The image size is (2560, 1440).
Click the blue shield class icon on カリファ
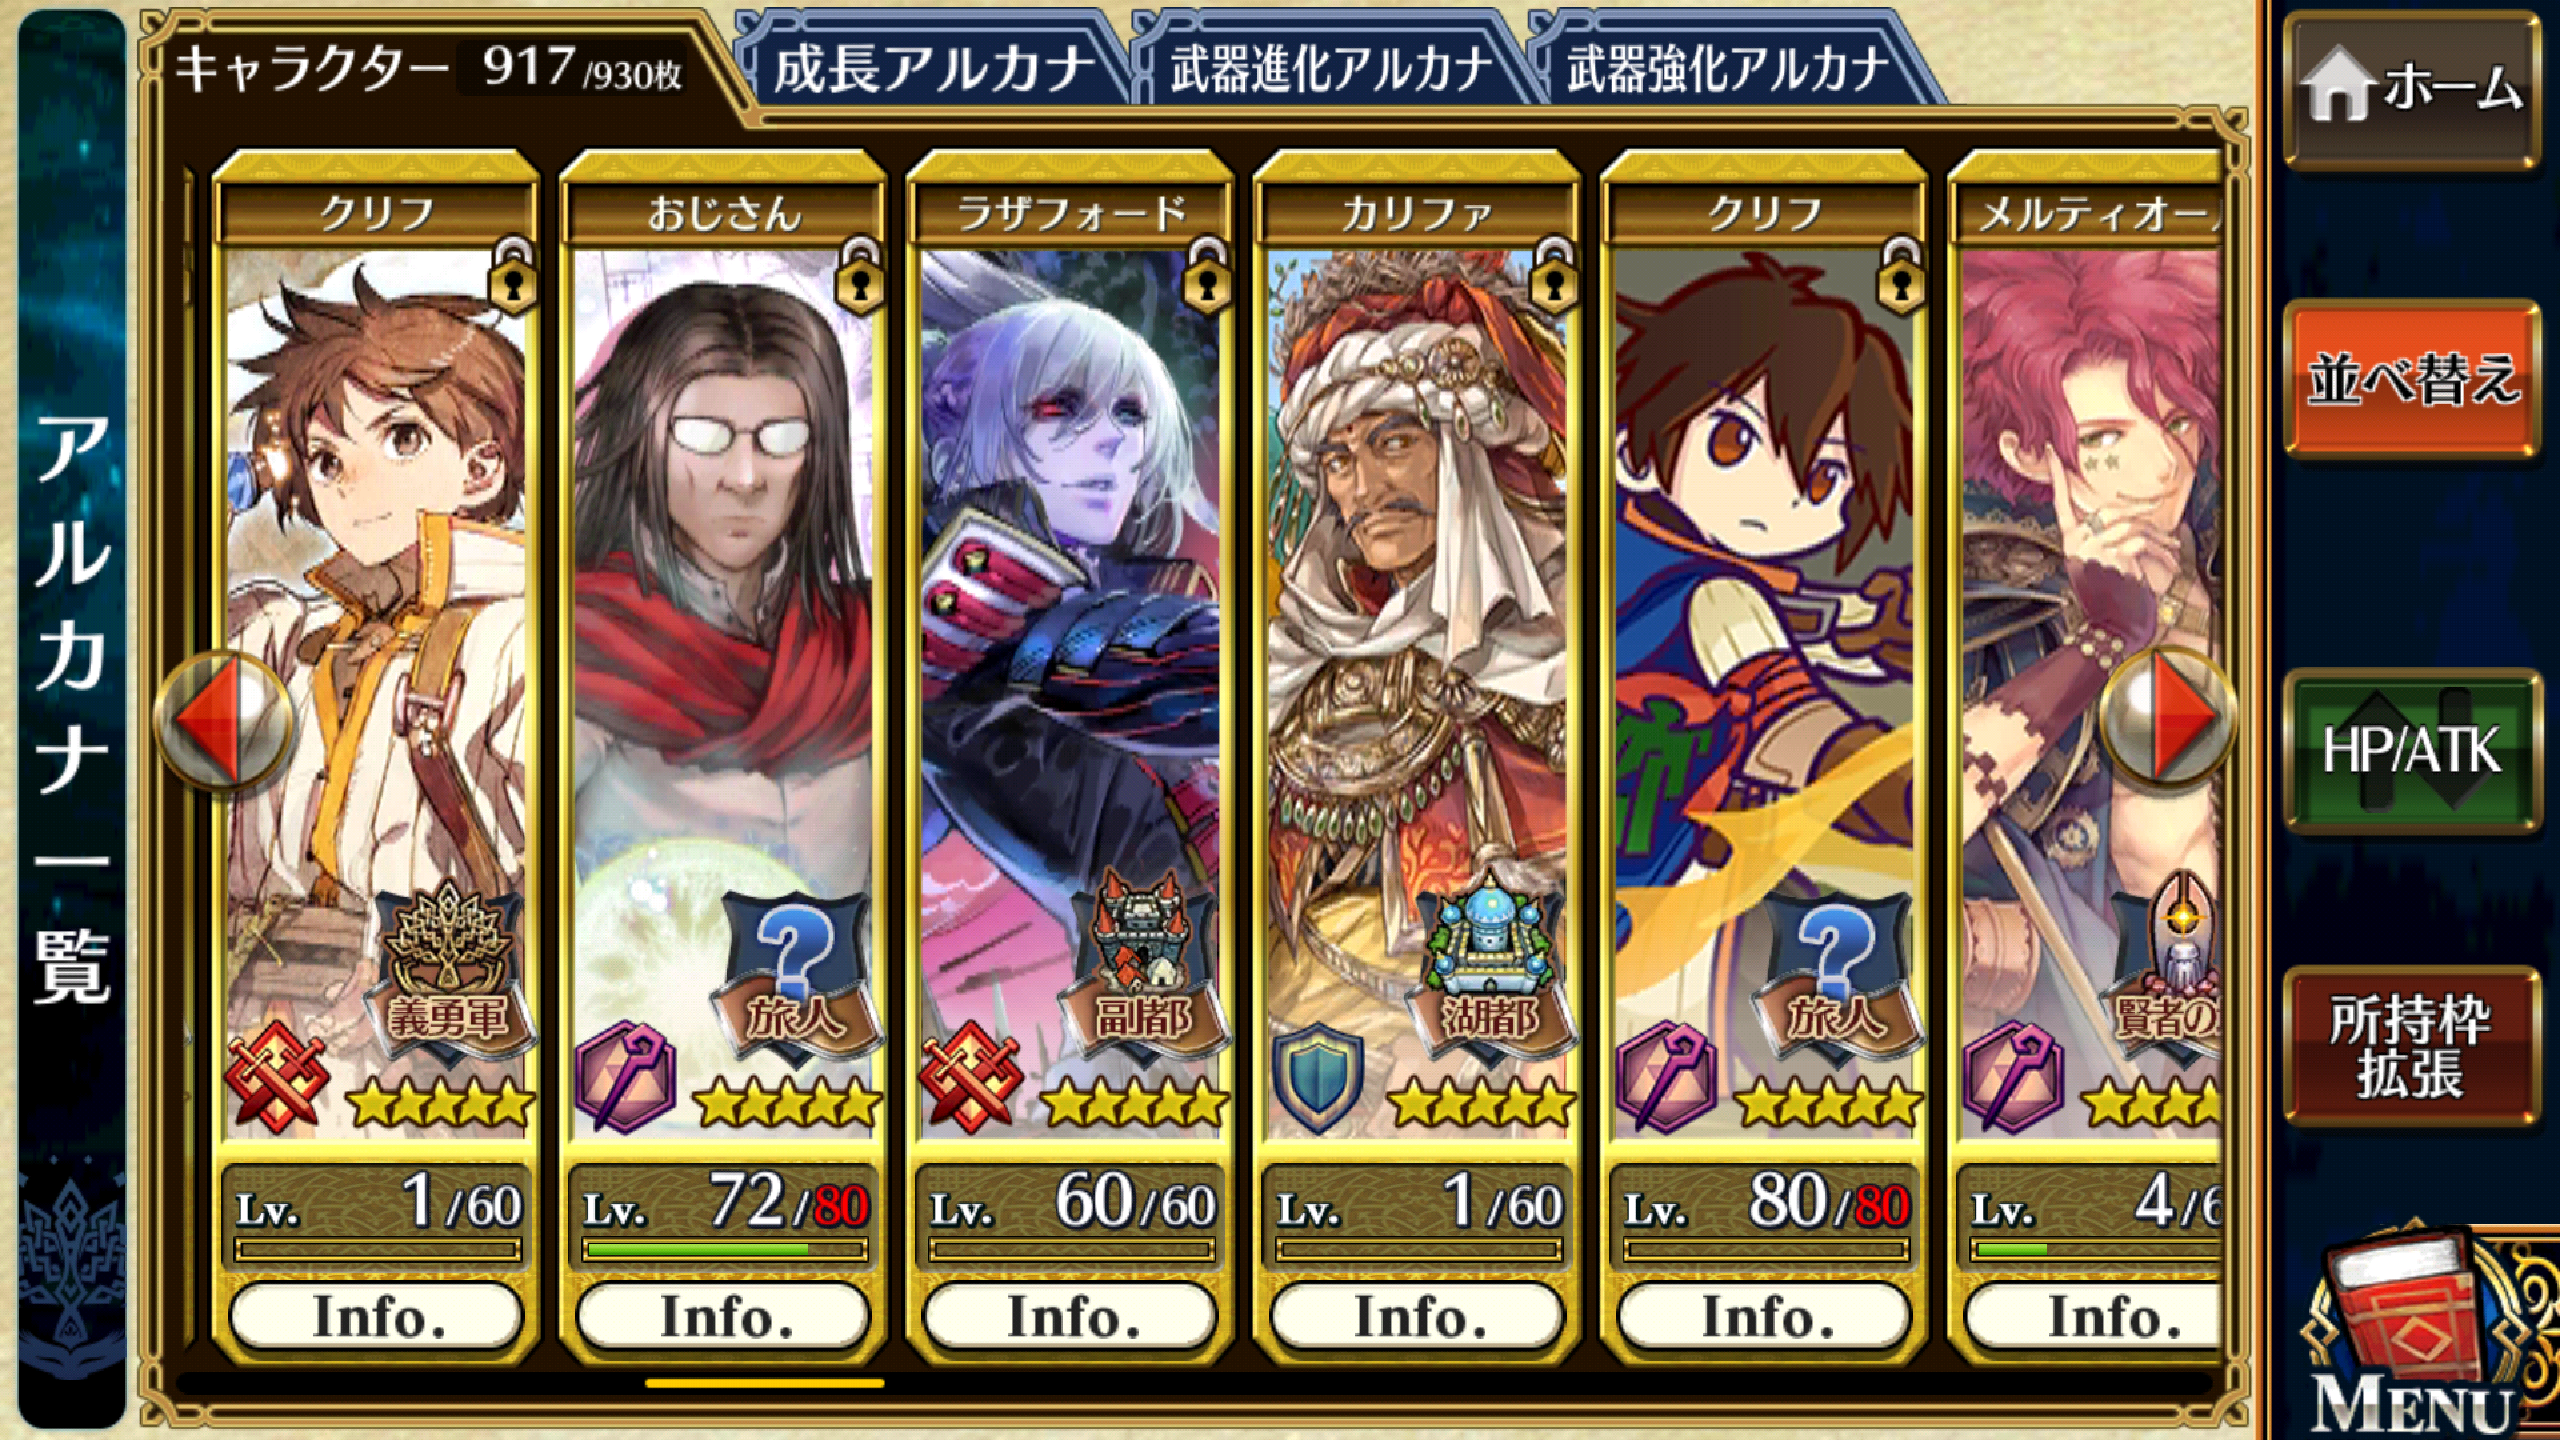1317,1078
